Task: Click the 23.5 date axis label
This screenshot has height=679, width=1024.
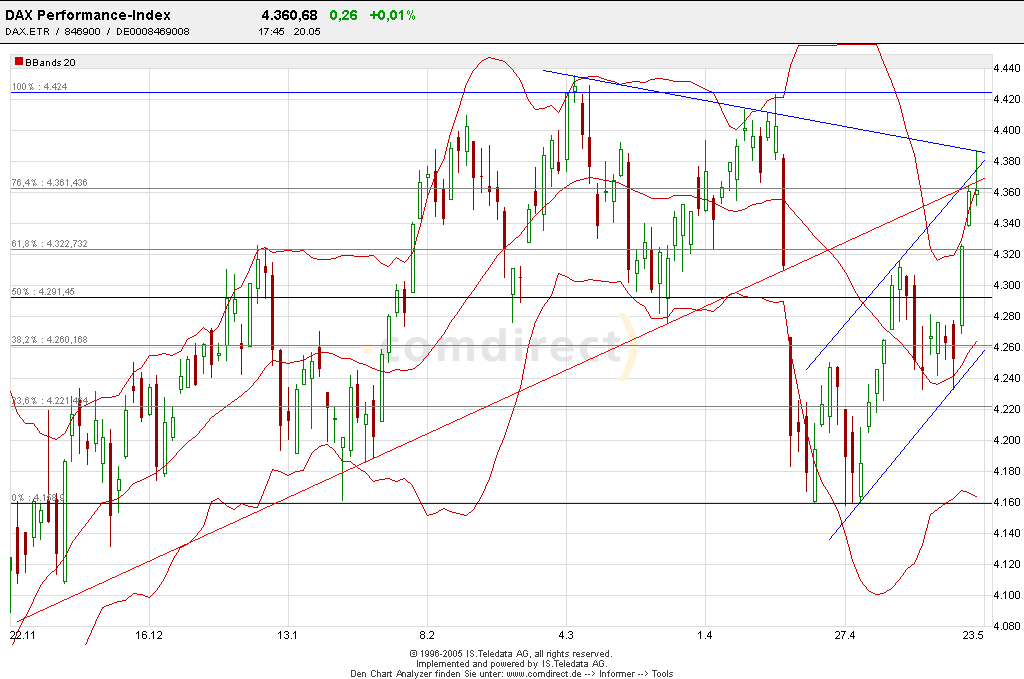Action: [x=973, y=635]
